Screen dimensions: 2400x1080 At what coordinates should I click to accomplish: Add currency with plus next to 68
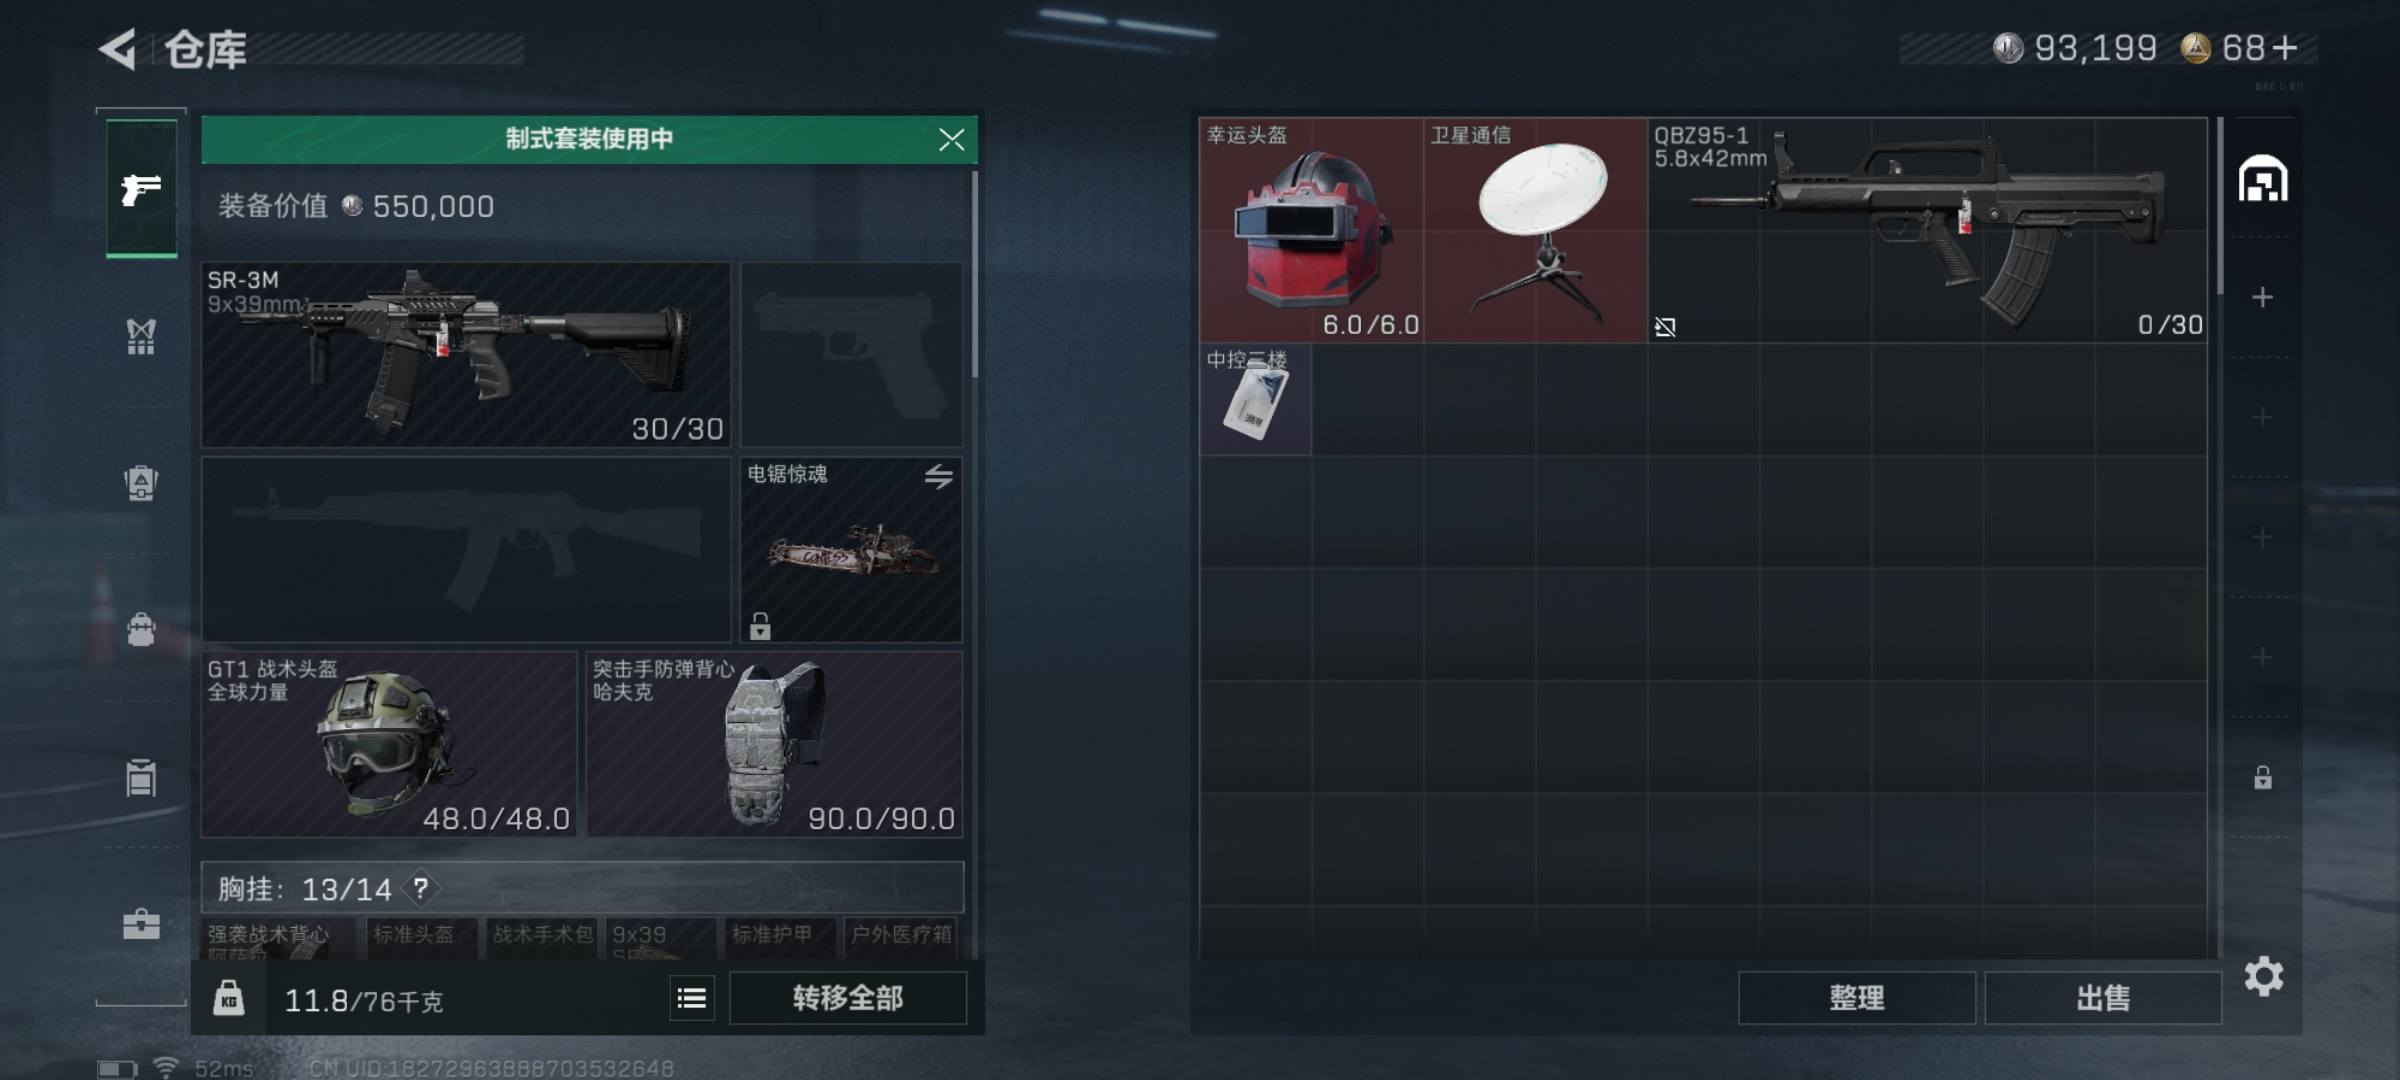pyautogui.click(x=2285, y=47)
